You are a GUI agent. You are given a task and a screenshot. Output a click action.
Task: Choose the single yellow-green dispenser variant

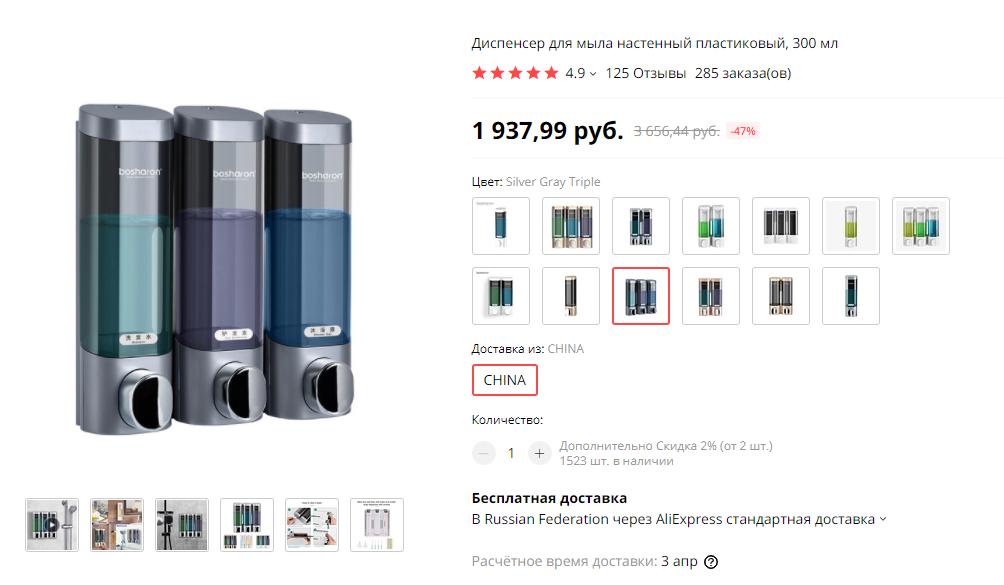pos(851,226)
